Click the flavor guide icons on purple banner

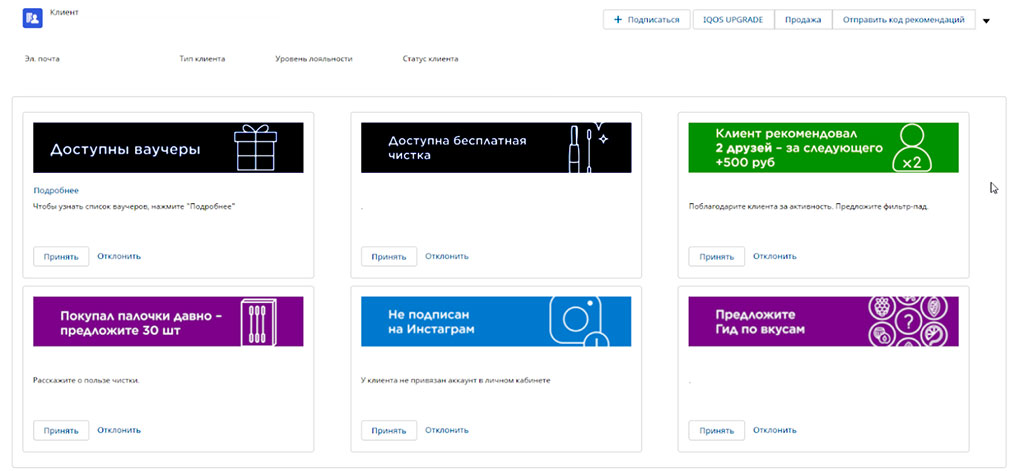[x=909, y=321]
